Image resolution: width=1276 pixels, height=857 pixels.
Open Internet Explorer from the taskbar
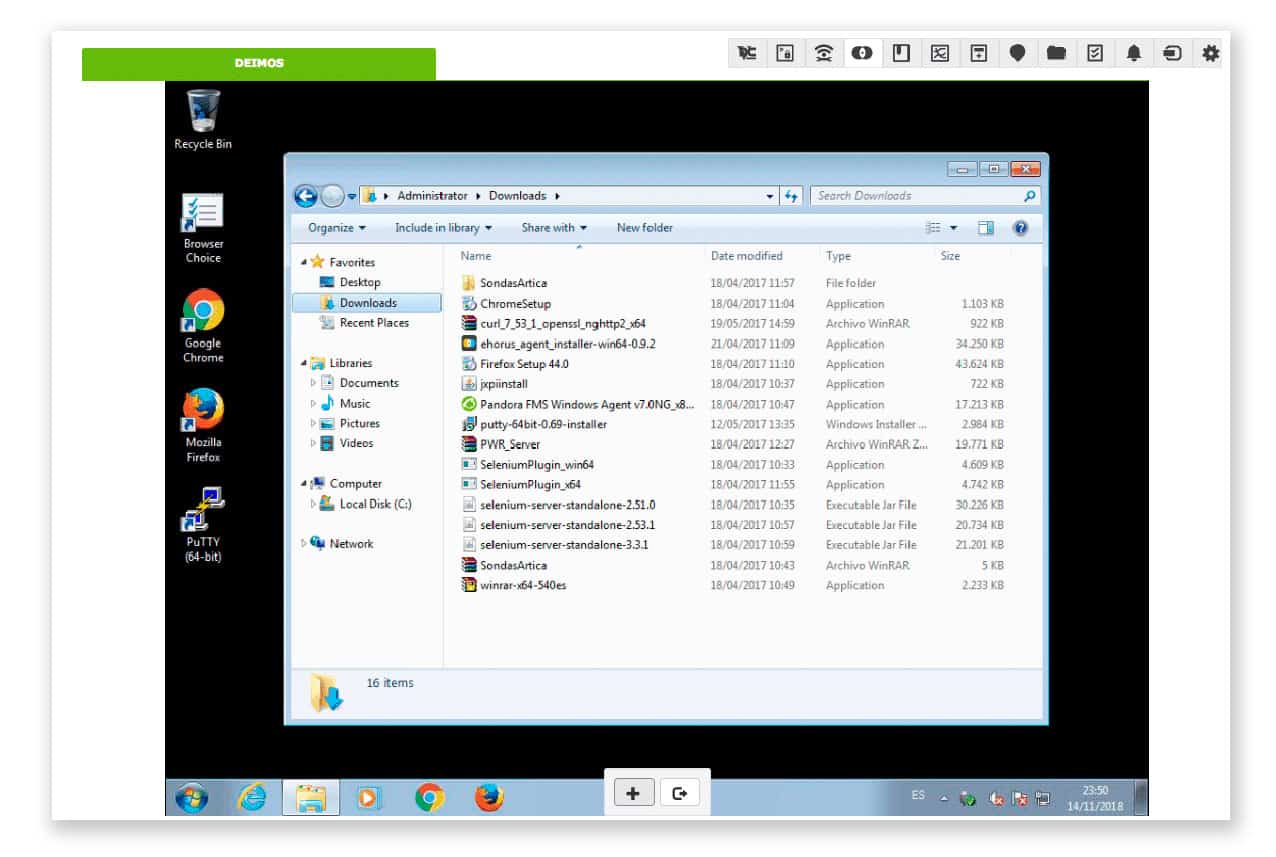(x=251, y=797)
